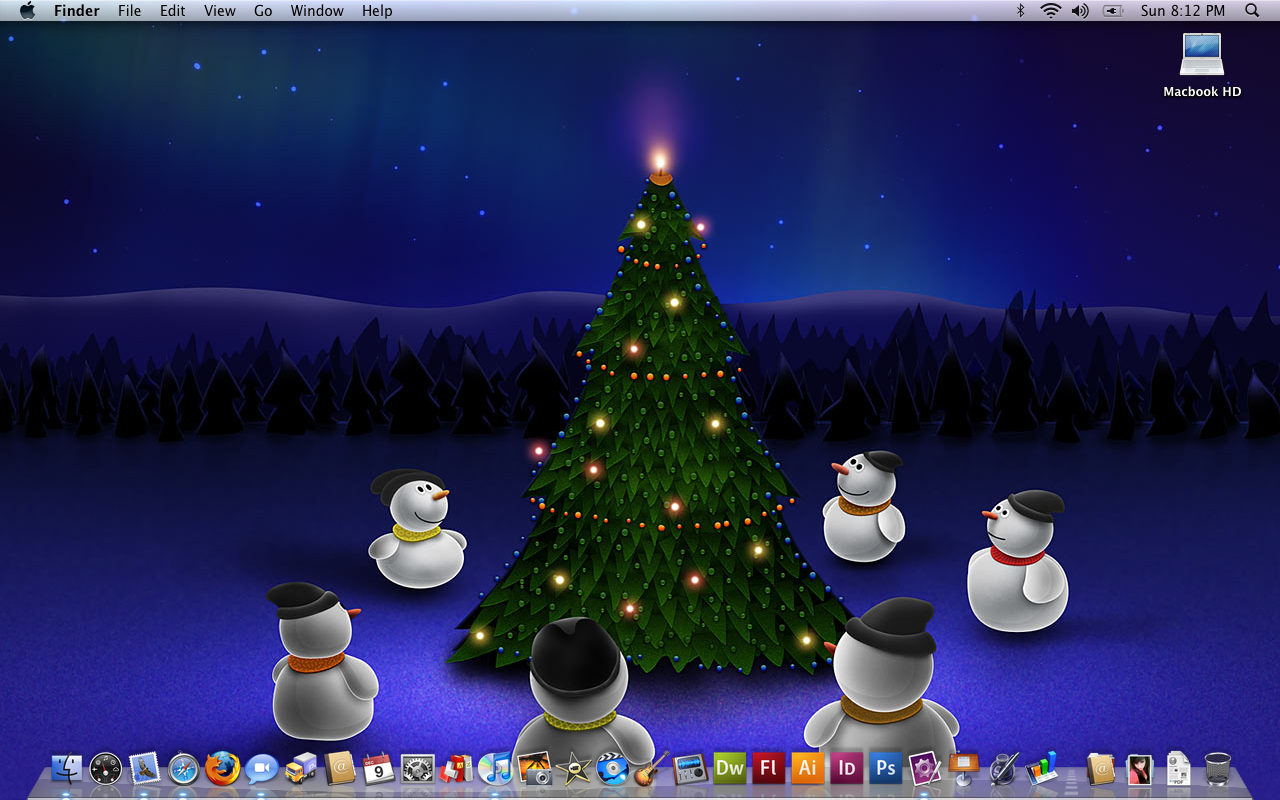This screenshot has width=1280, height=800.
Task: Open the PDF document stack in dock
Action: tap(1179, 768)
